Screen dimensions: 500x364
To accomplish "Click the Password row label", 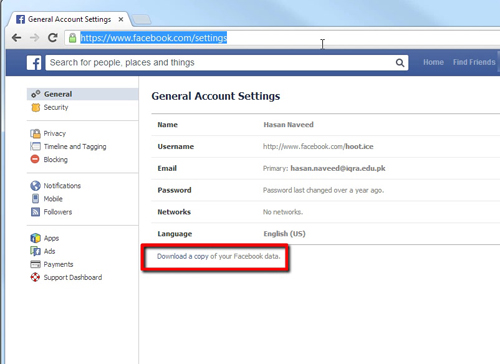I will tap(174, 190).
